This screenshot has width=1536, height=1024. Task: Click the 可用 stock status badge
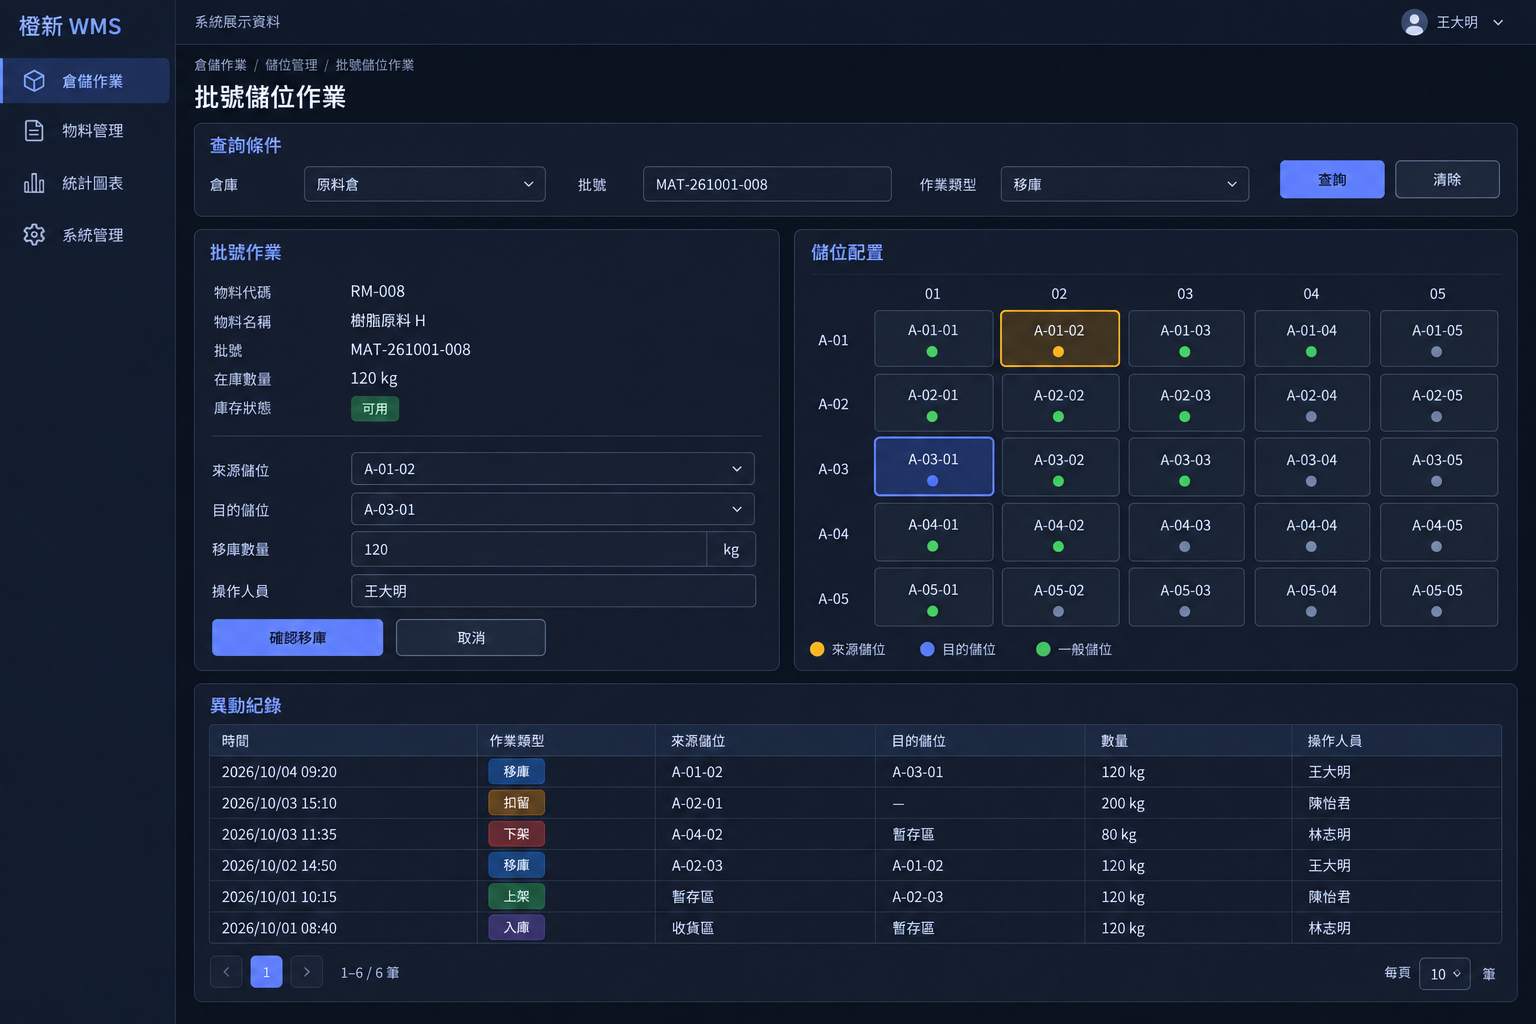click(x=375, y=409)
